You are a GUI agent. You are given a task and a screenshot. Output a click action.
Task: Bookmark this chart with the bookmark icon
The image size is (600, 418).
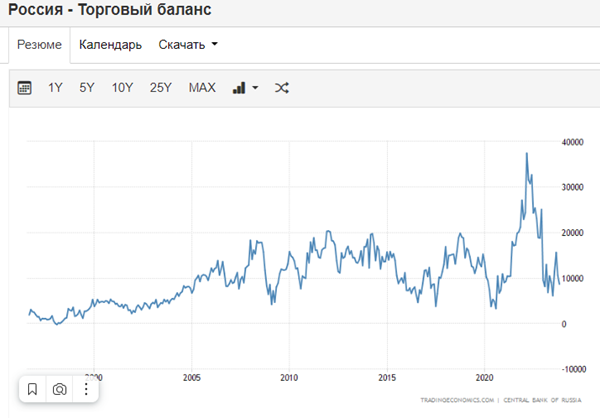(x=32, y=389)
